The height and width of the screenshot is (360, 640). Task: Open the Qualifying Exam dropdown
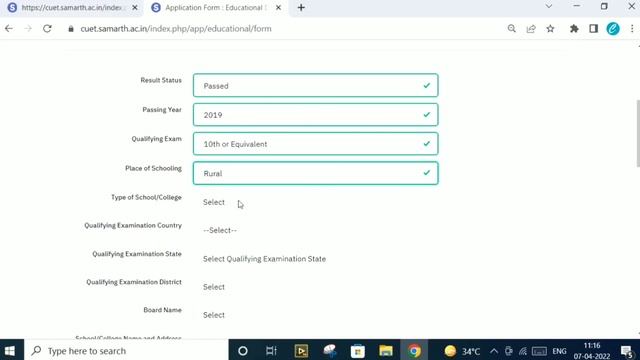(x=316, y=144)
